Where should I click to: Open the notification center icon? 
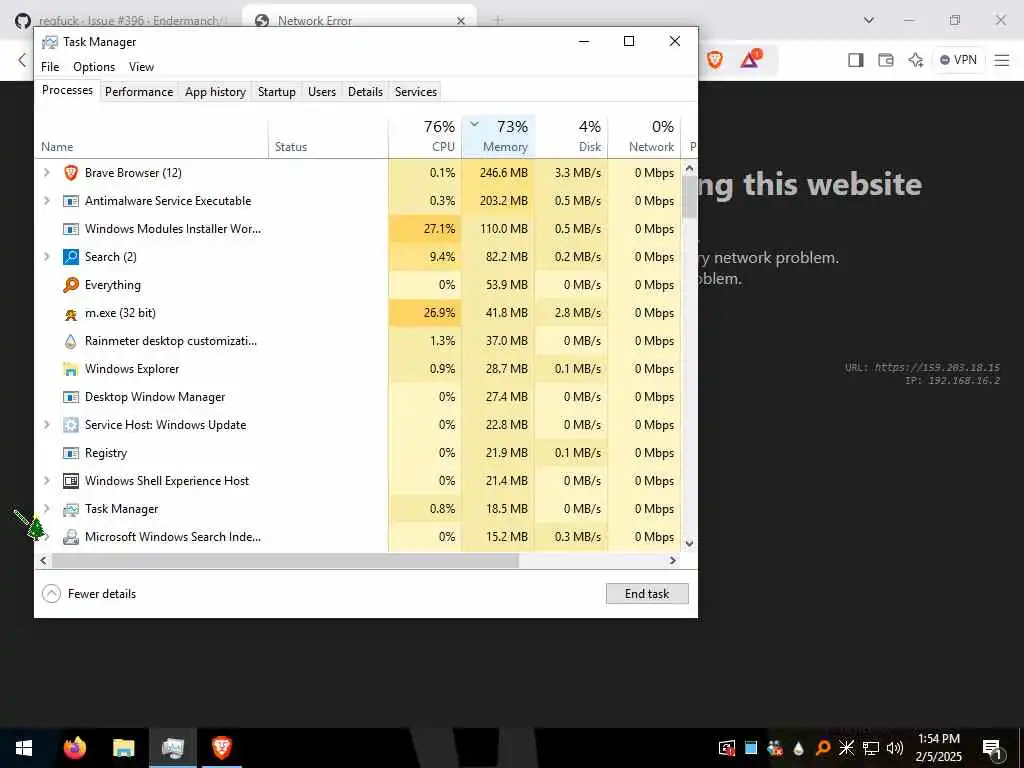[x=993, y=750]
